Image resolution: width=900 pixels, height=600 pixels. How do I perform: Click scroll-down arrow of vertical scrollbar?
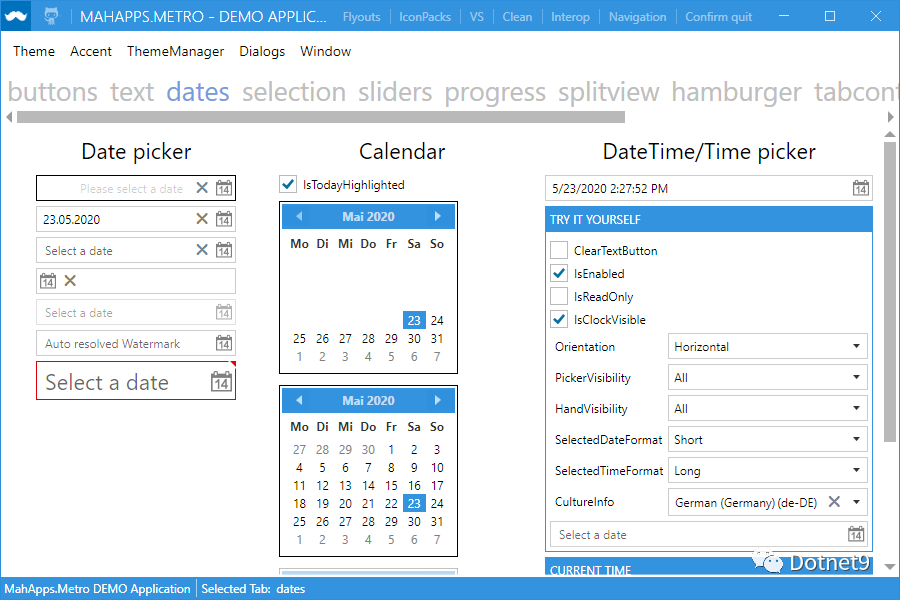pos(889,567)
